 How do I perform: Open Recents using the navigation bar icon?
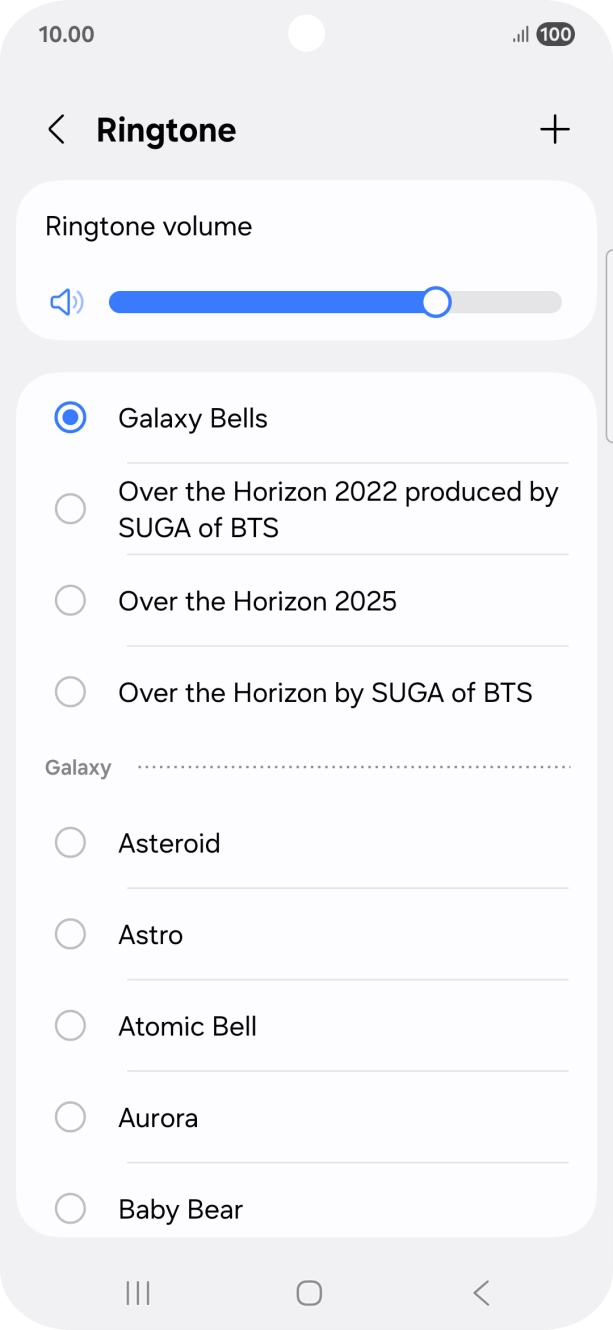click(x=136, y=1292)
